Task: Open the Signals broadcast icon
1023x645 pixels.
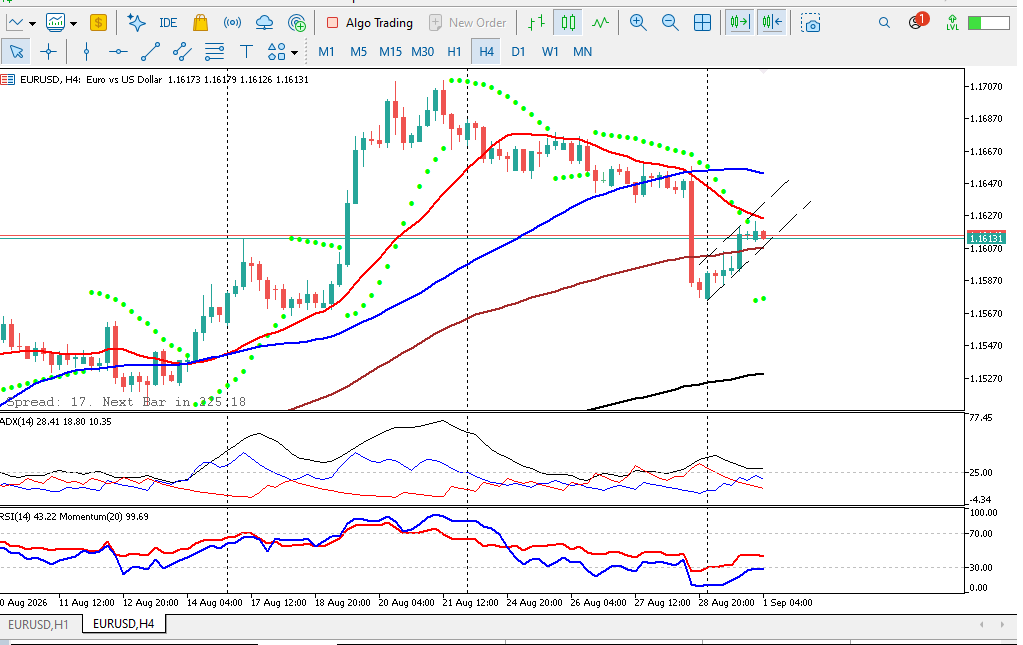Action: tap(232, 23)
